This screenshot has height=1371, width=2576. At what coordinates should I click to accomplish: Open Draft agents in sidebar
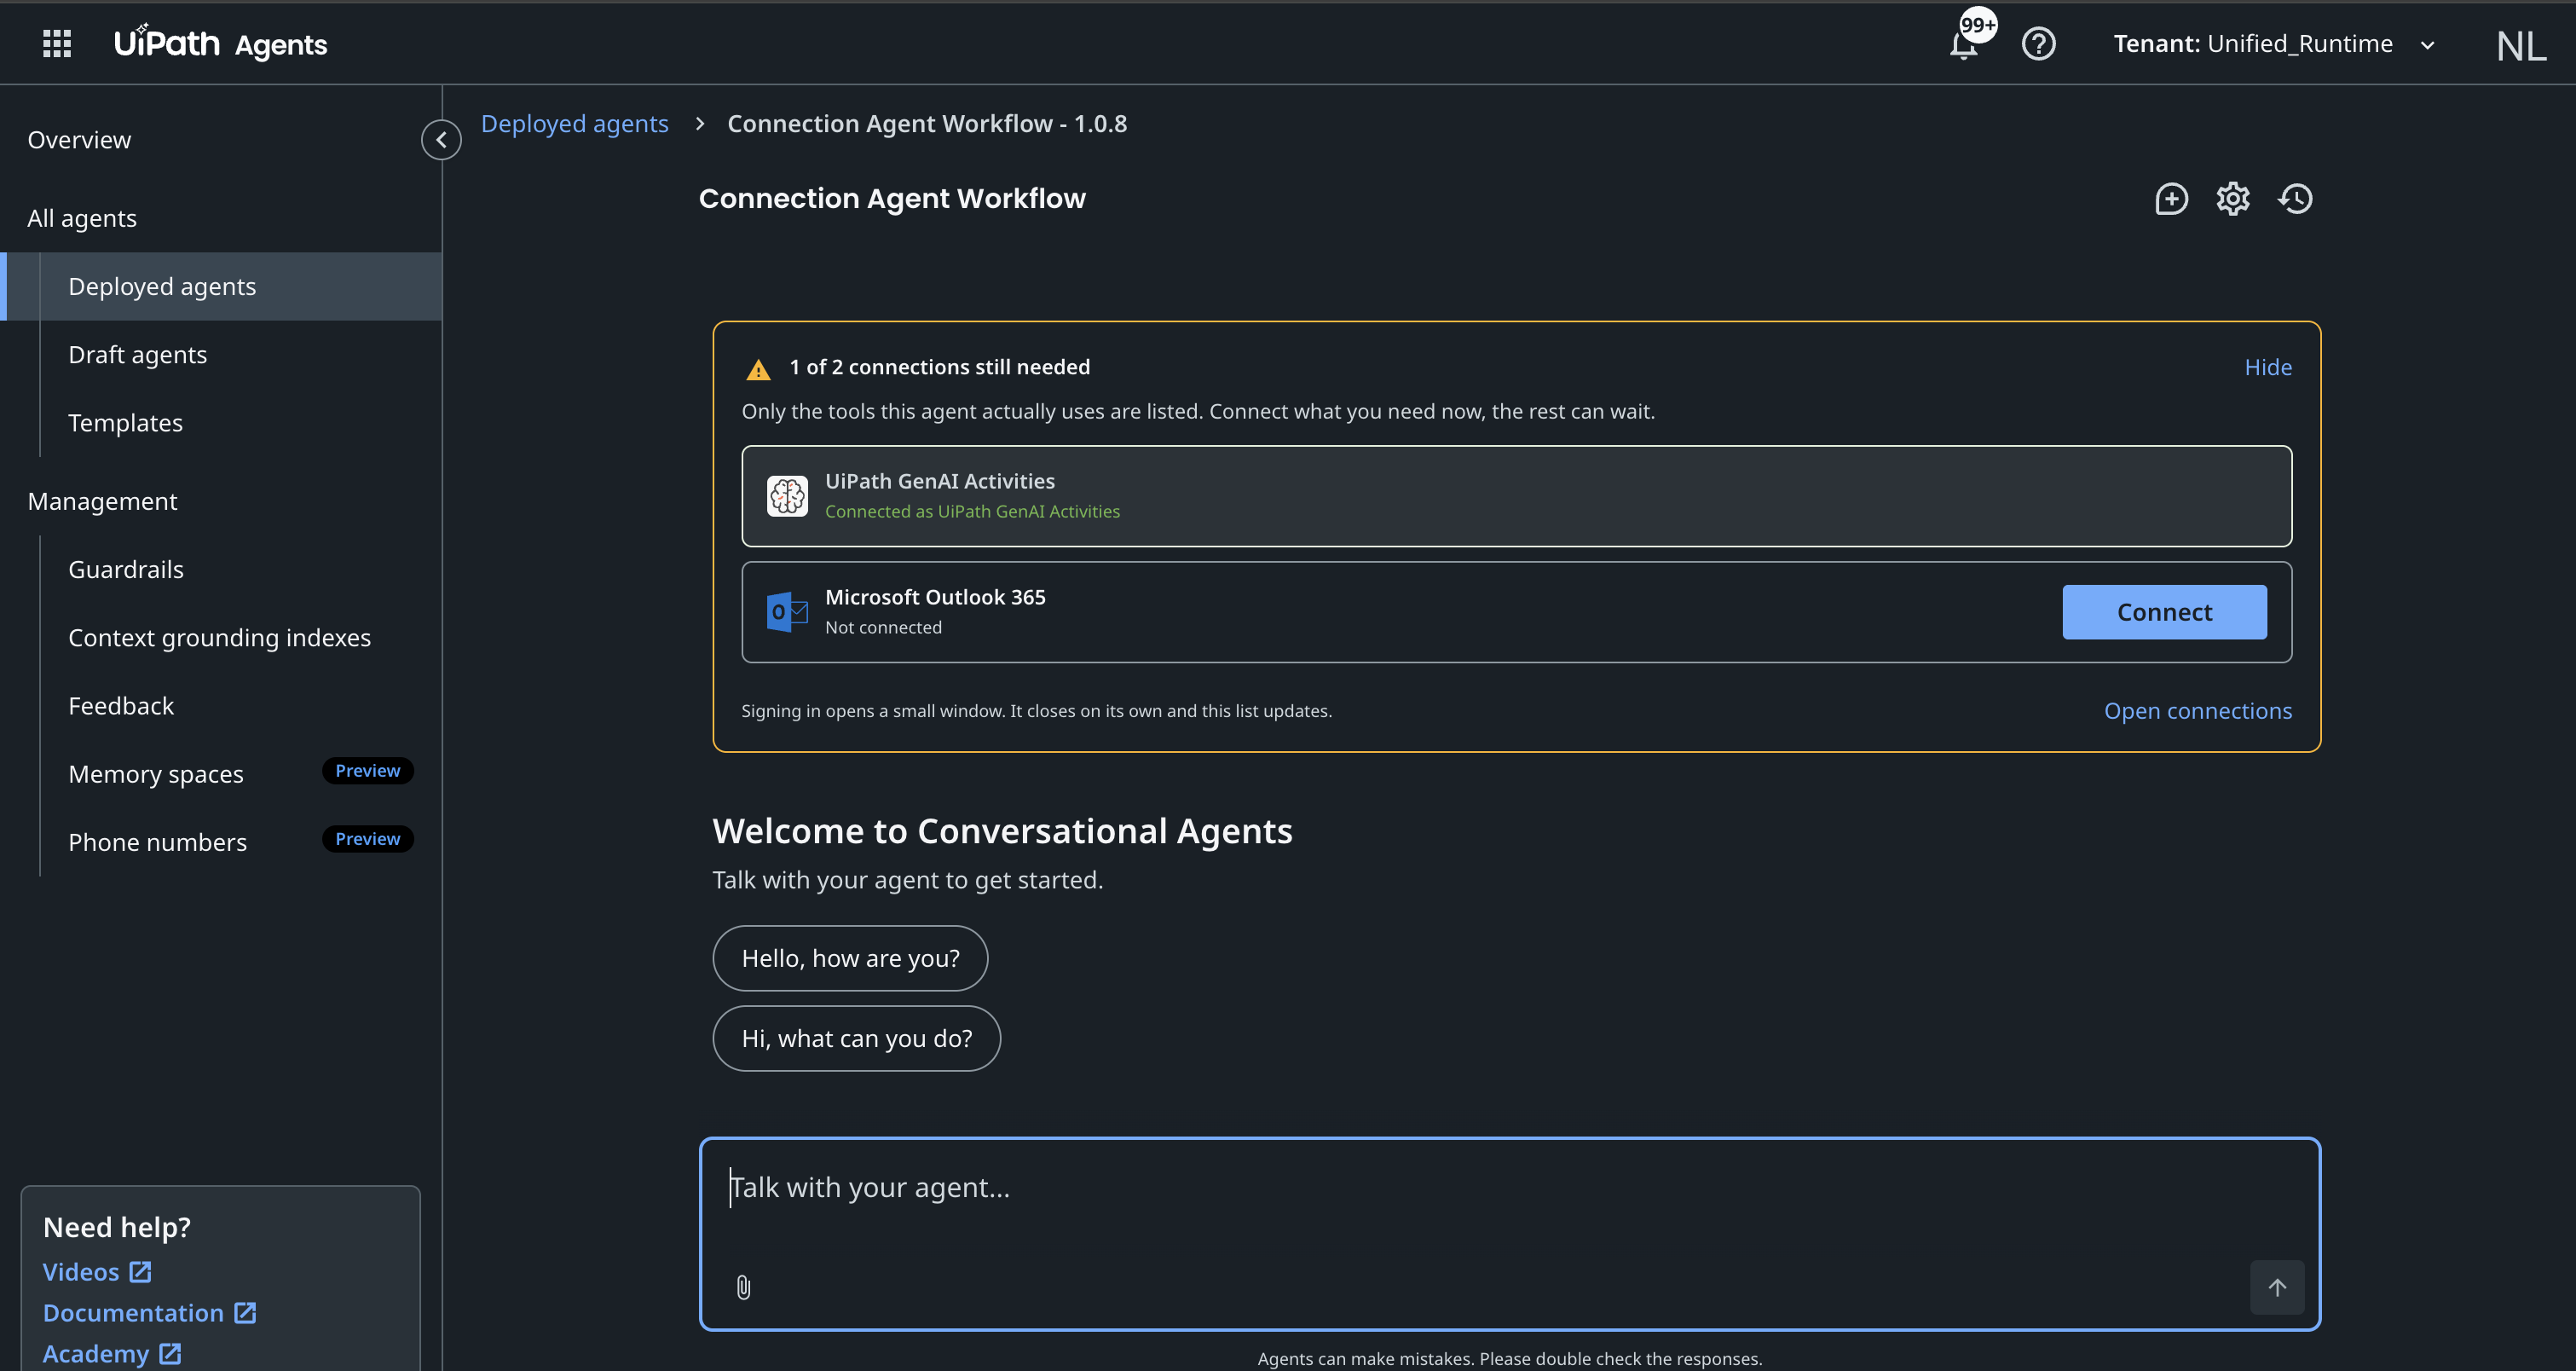tap(138, 355)
